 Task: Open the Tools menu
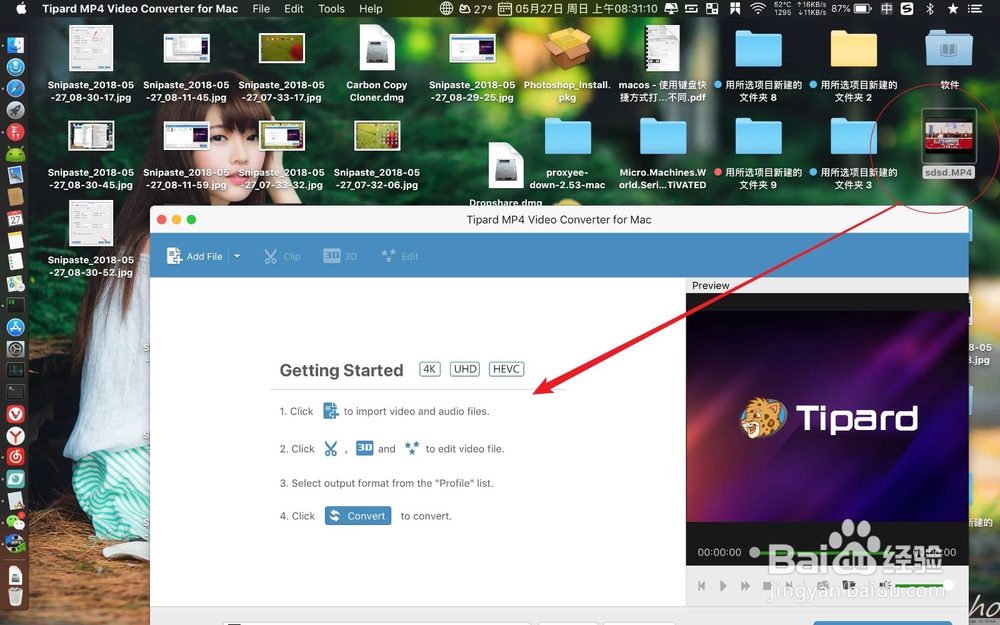(331, 9)
